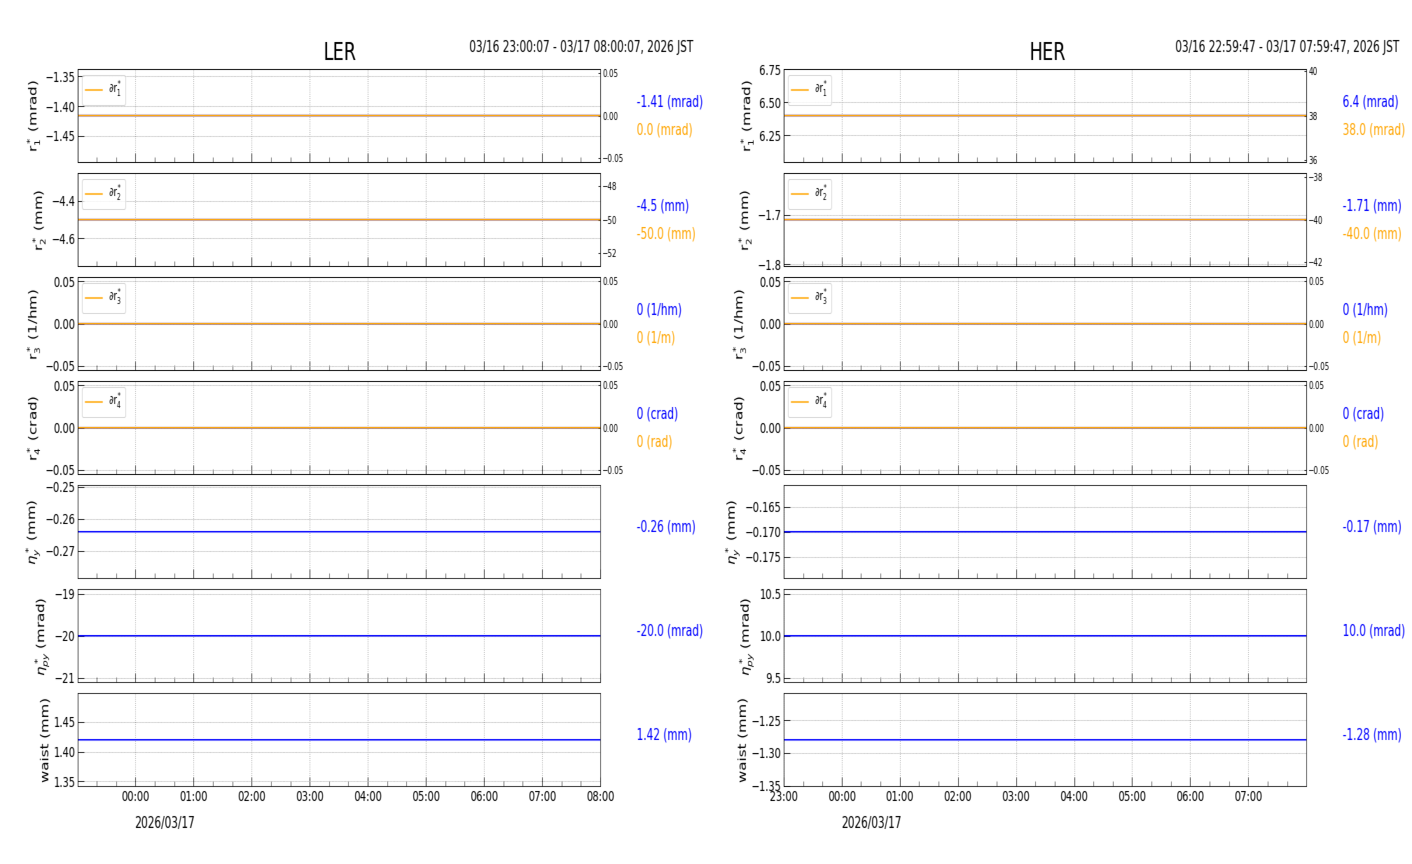The width and height of the screenshot is (1412, 864).
Task: Click the "-19" tick on LER ηpy axis
Action: (x=66, y=594)
